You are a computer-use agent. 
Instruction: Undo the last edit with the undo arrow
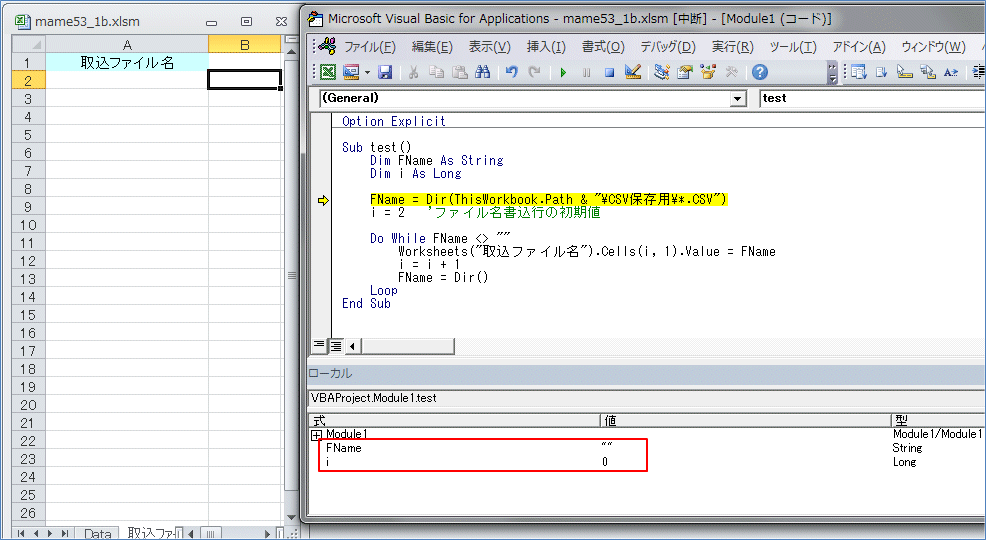pyautogui.click(x=512, y=72)
